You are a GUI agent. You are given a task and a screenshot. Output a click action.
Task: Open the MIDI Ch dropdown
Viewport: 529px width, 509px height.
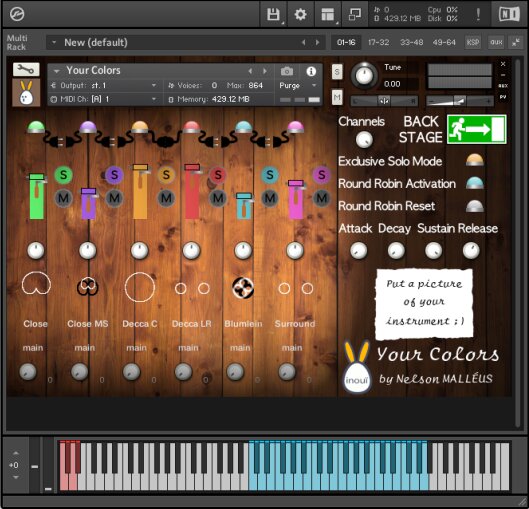click(104, 99)
